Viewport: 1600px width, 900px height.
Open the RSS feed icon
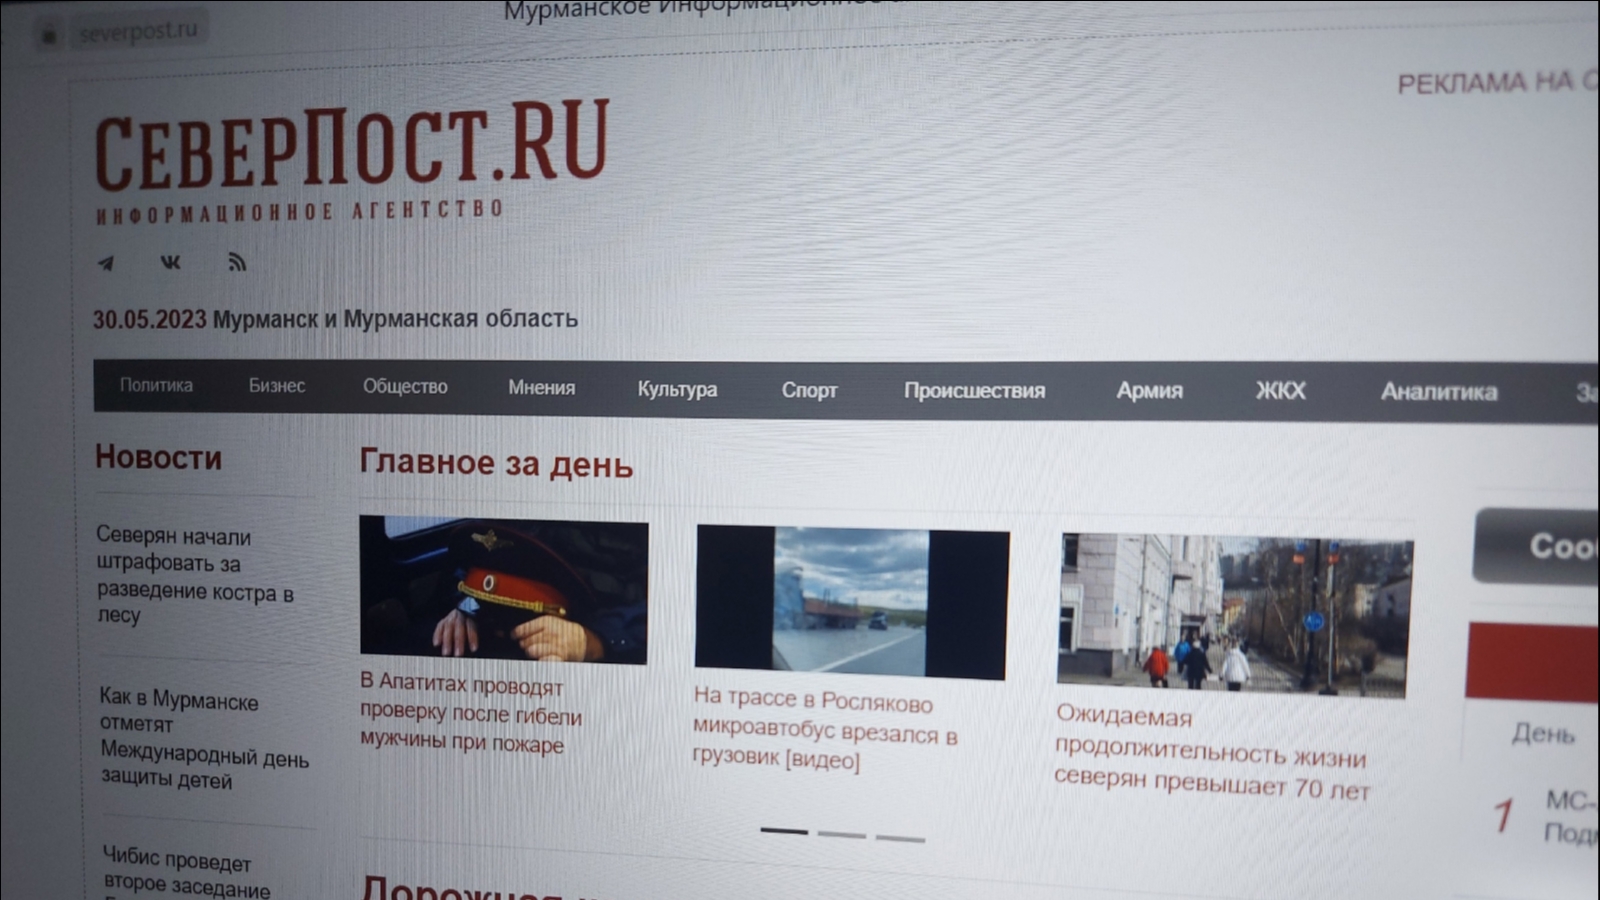[236, 262]
